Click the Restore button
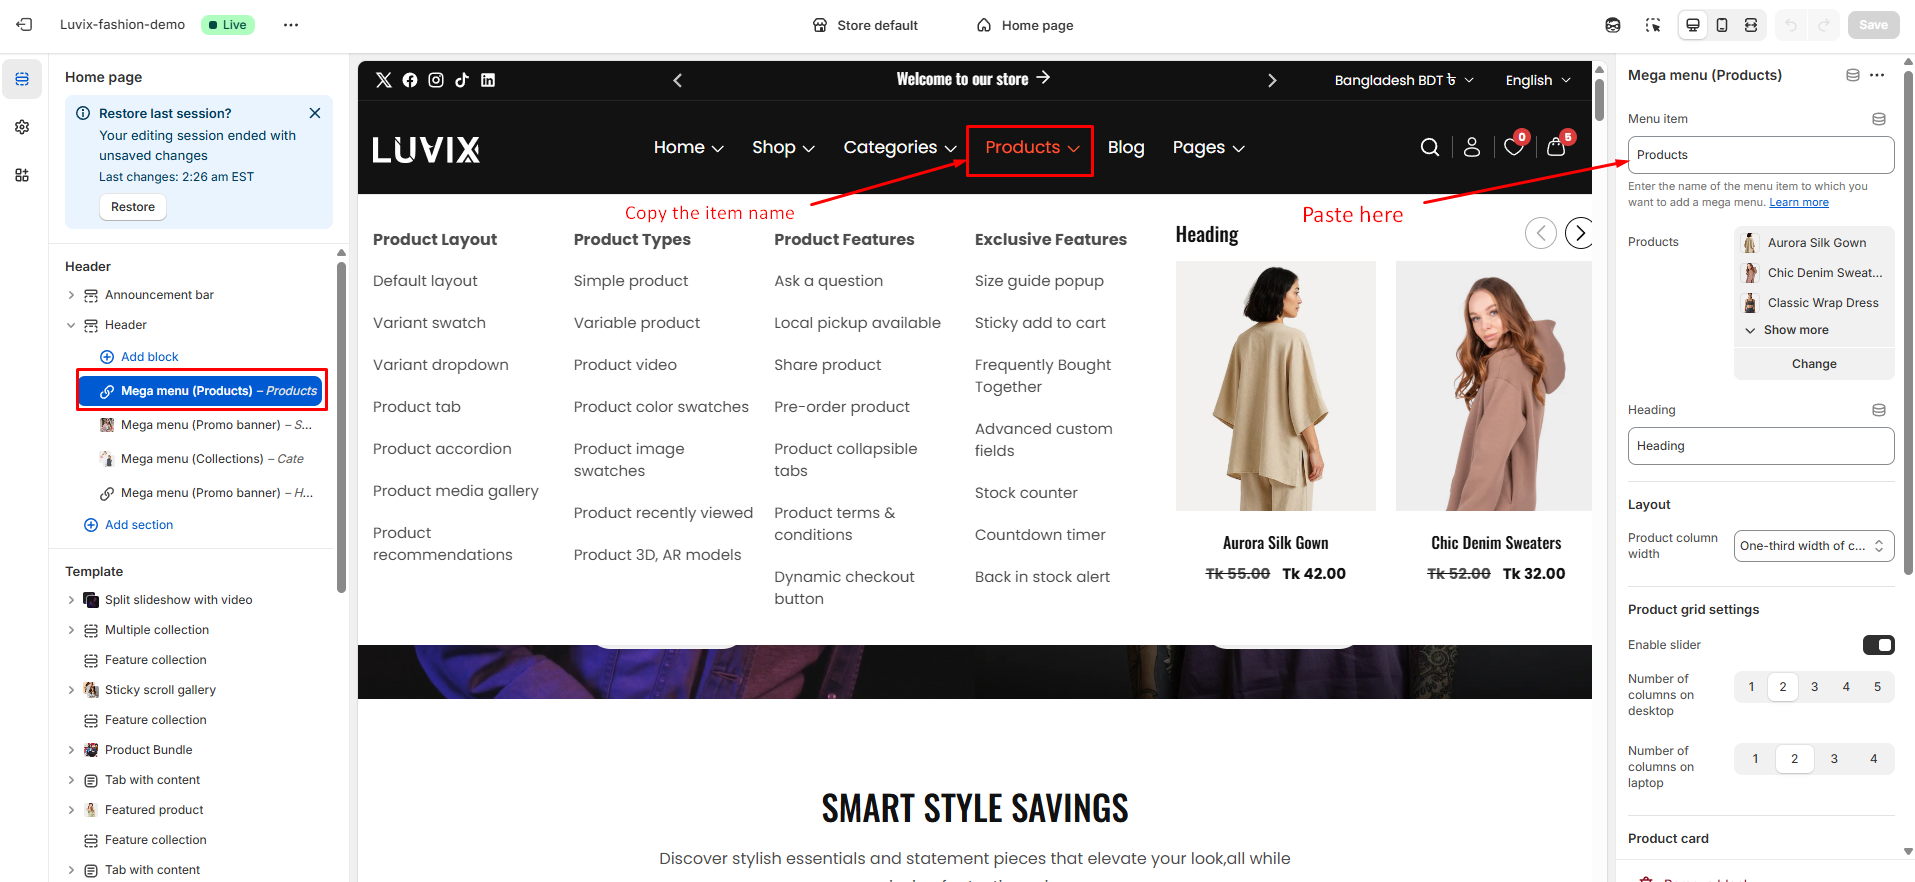This screenshot has height=882, width=1915. tap(133, 207)
